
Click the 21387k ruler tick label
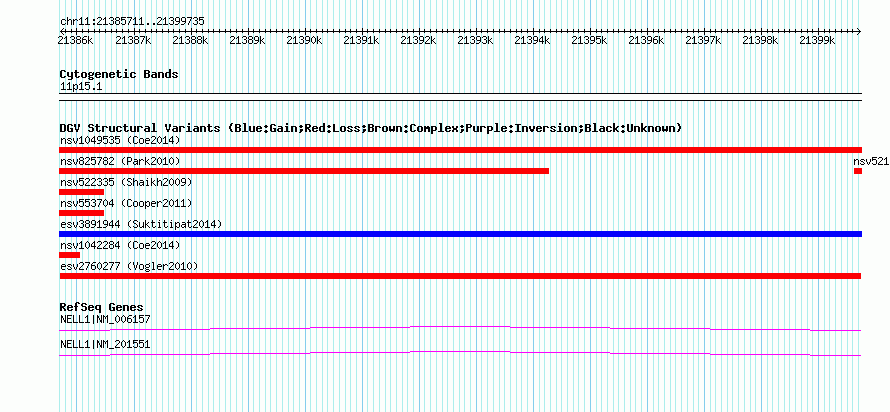click(x=133, y=40)
